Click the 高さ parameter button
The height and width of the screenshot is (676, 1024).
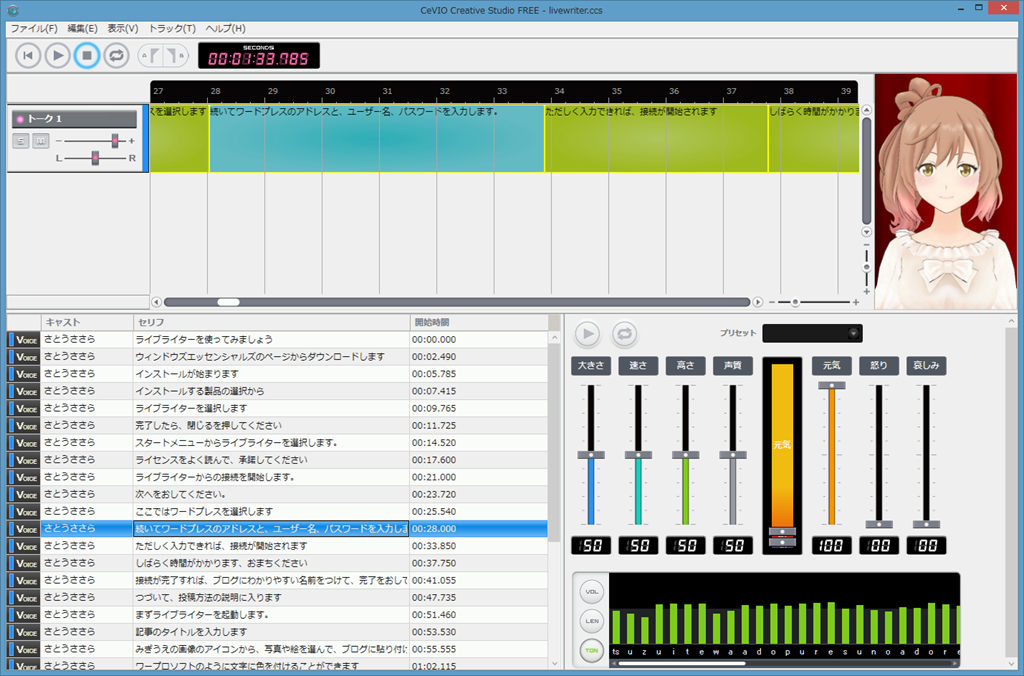coord(685,366)
